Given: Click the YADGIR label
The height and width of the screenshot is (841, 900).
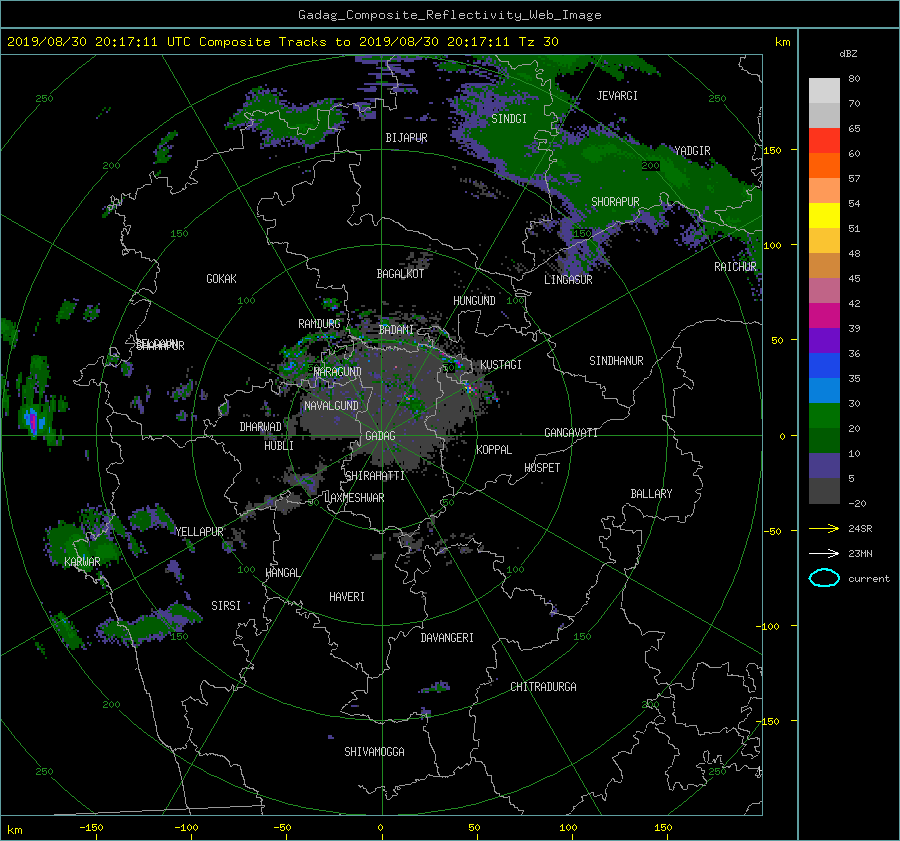Looking at the screenshot, I should 692,151.
